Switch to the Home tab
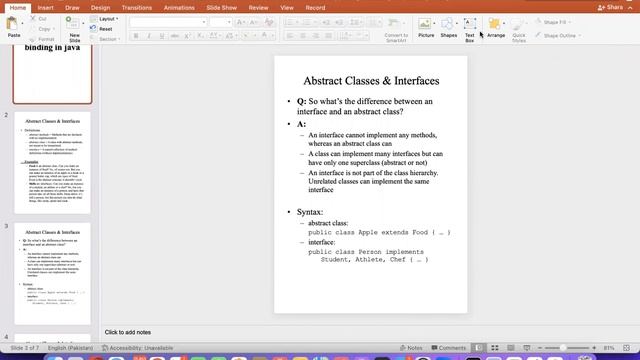The height and width of the screenshot is (360, 640). point(18,8)
